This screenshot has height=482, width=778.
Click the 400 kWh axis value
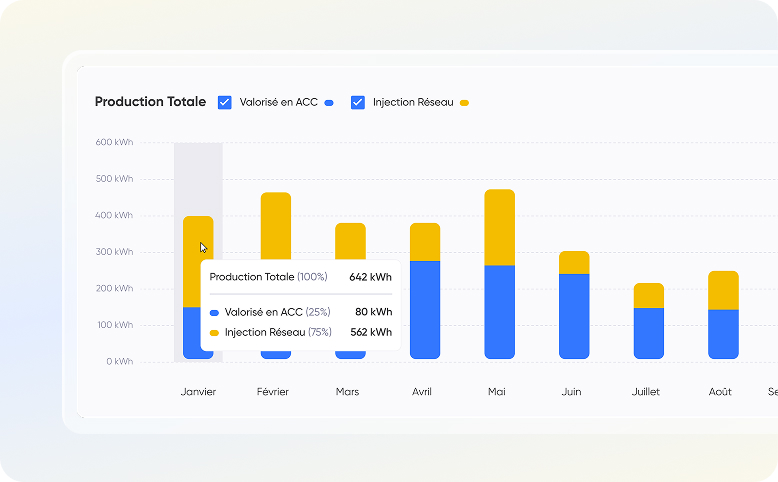tap(114, 215)
